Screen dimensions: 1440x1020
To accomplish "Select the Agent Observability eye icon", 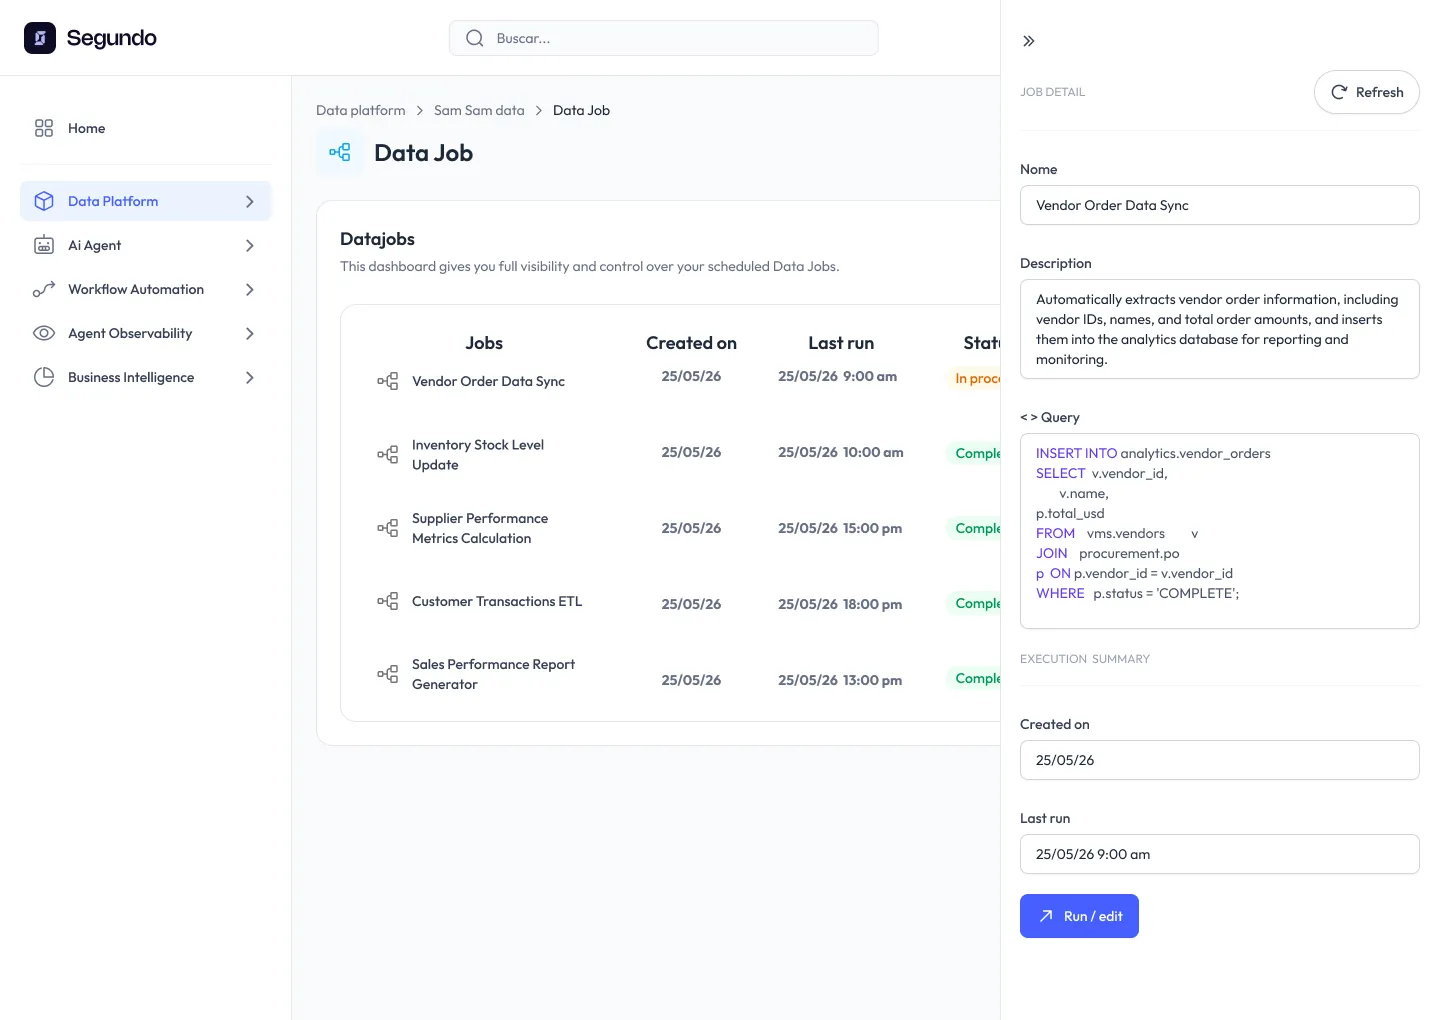I will (43, 333).
